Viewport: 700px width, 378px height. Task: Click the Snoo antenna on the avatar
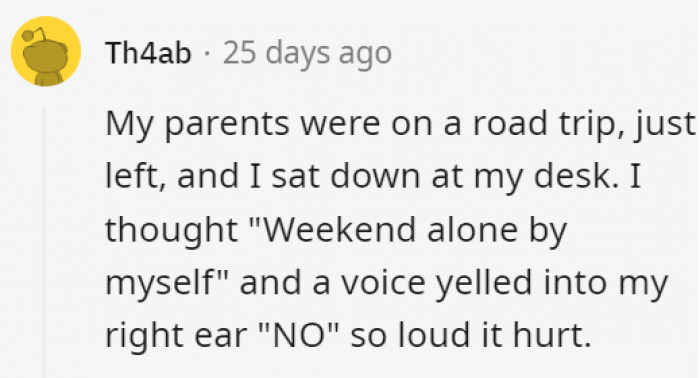click(32, 34)
